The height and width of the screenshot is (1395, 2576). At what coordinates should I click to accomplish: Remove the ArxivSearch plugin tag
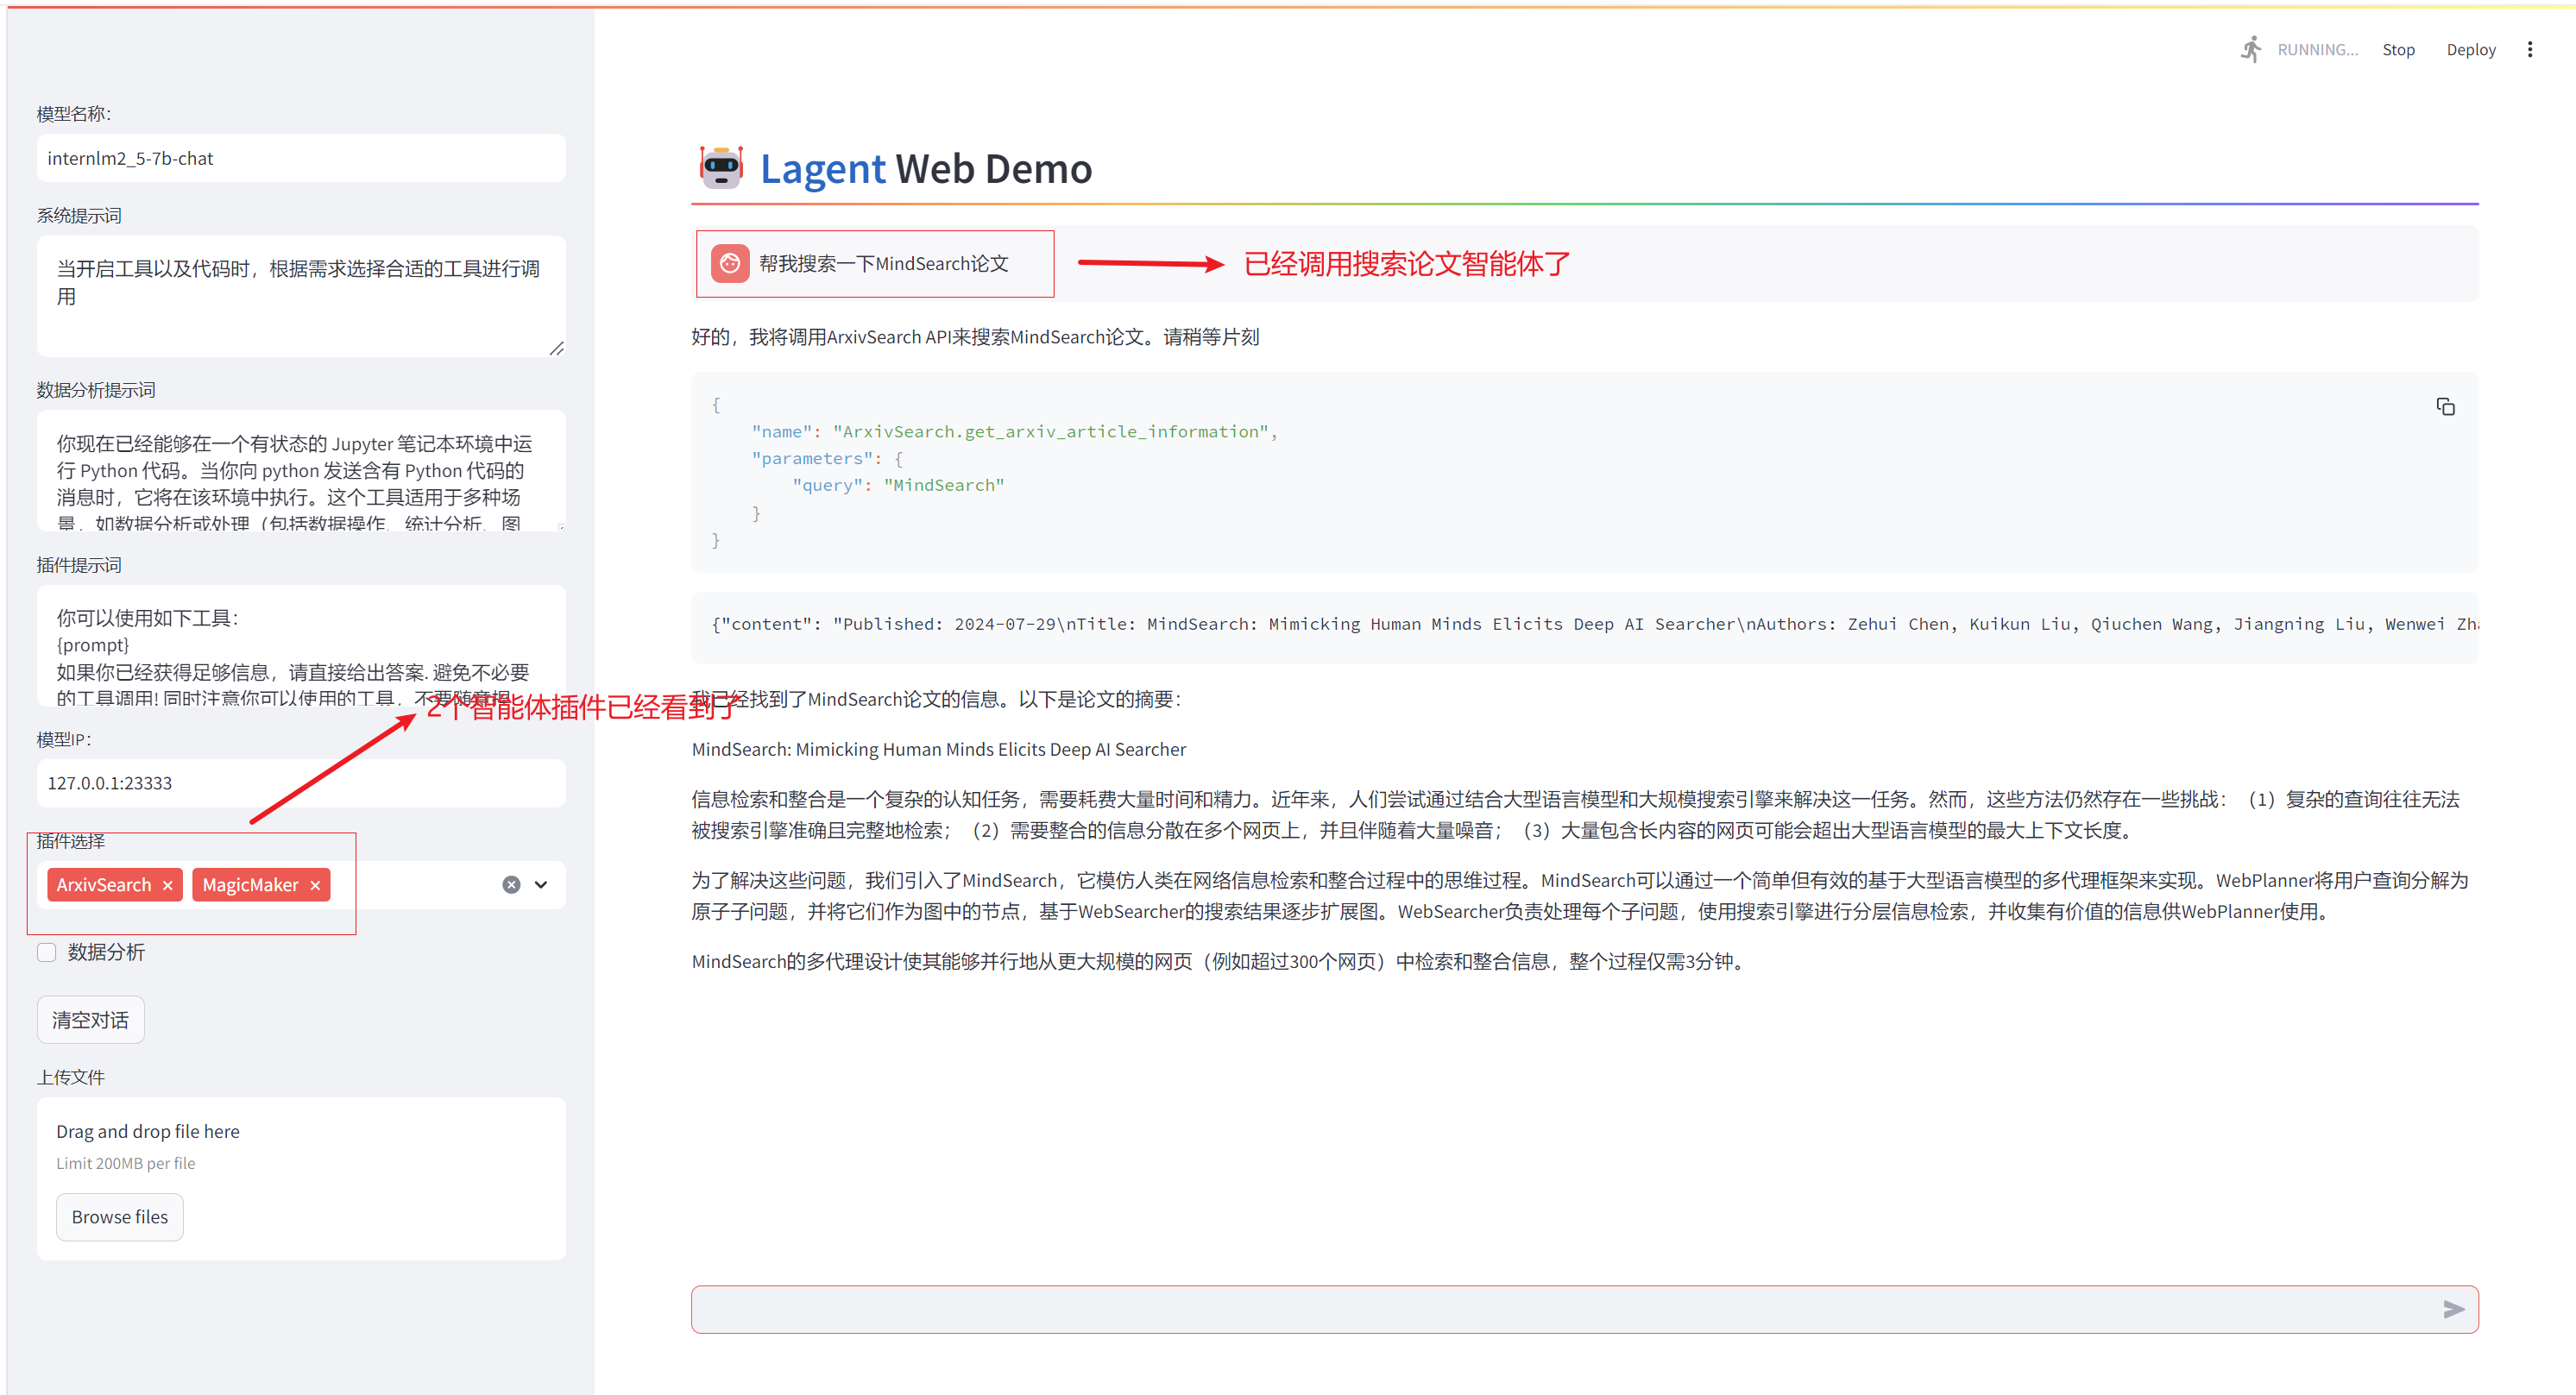coord(168,885)
